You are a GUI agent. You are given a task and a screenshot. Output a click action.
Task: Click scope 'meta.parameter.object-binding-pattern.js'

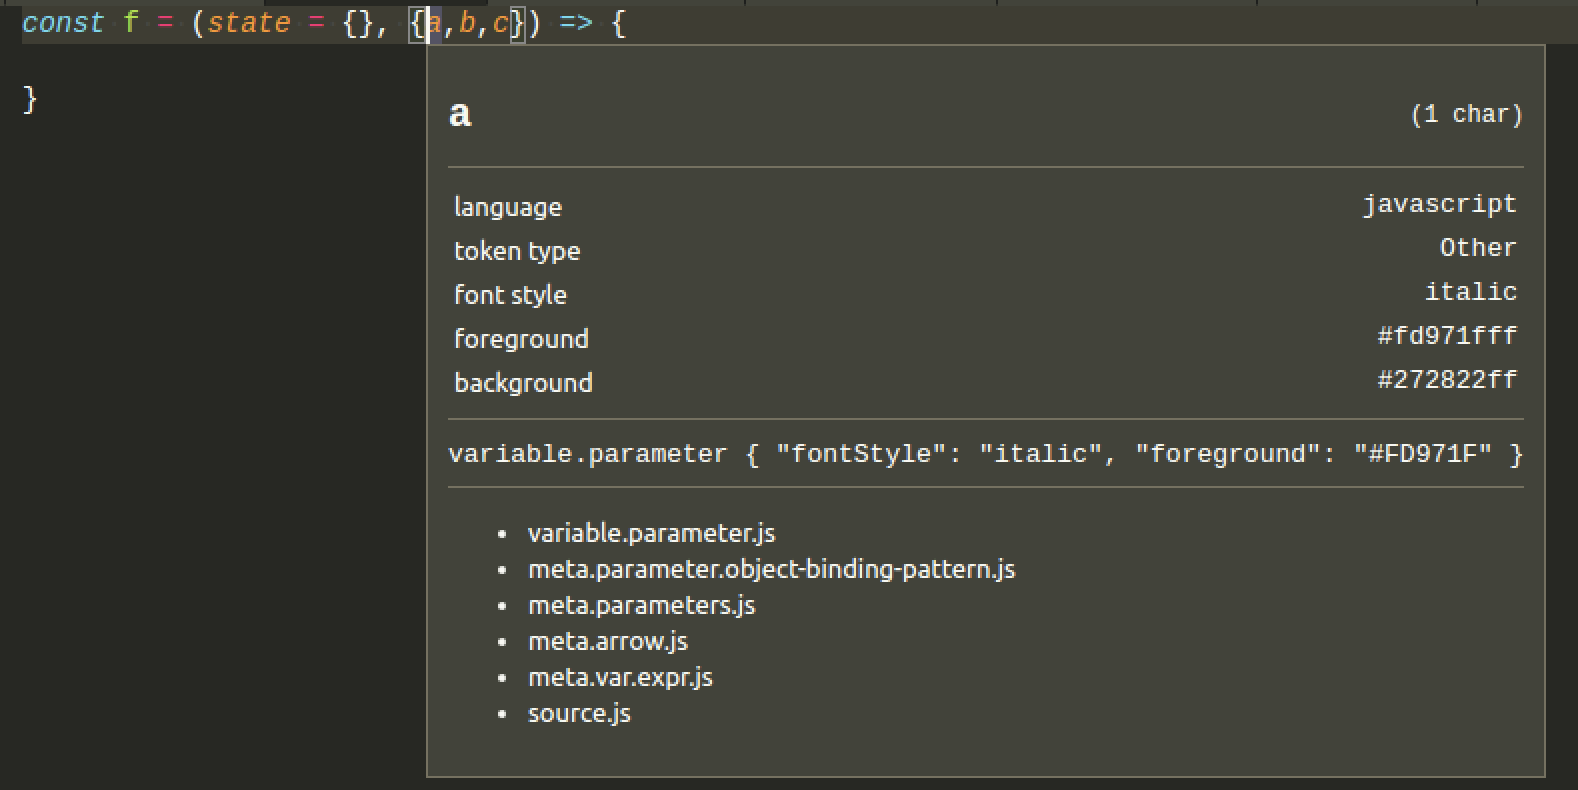point(772,570)
